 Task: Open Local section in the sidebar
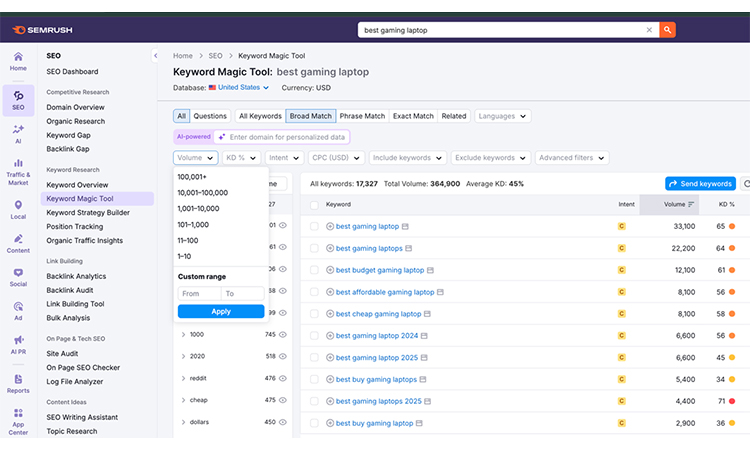(18, 209)
